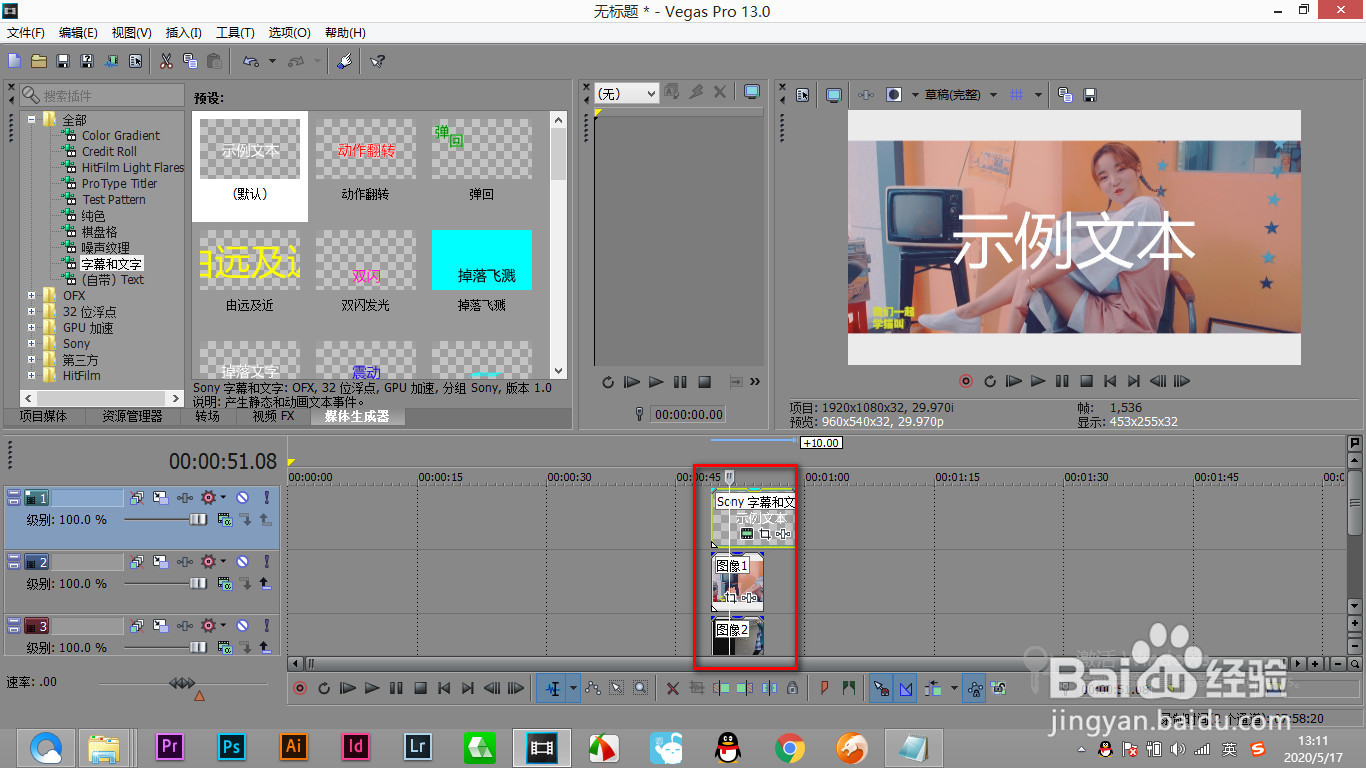Select the 噪声纹理 generator
This screenshot has width=1366, height=768.
click(x=106, y=248)
